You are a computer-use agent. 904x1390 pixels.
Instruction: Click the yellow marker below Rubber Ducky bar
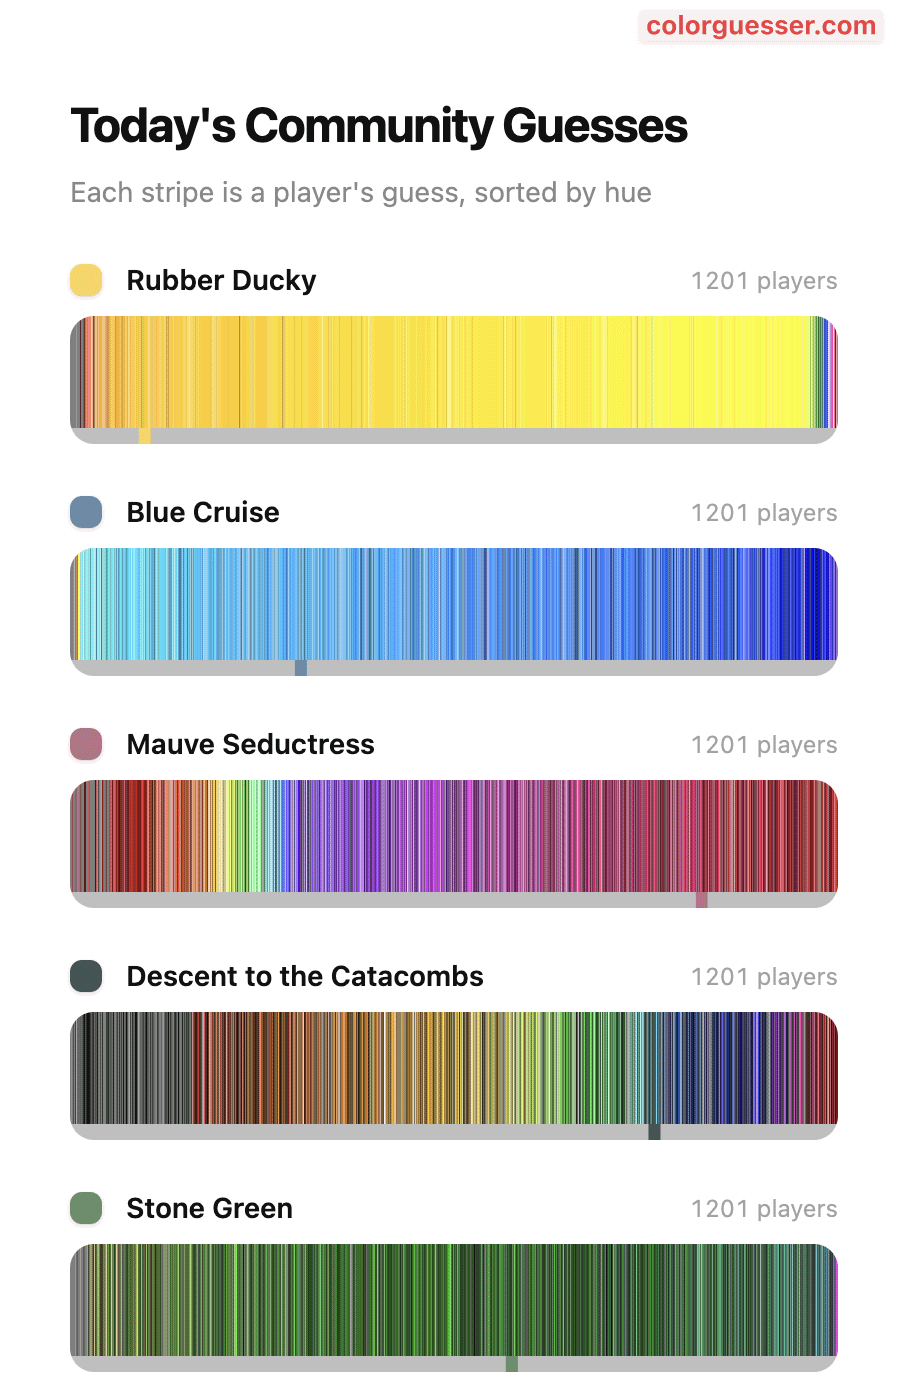[145, 436]
